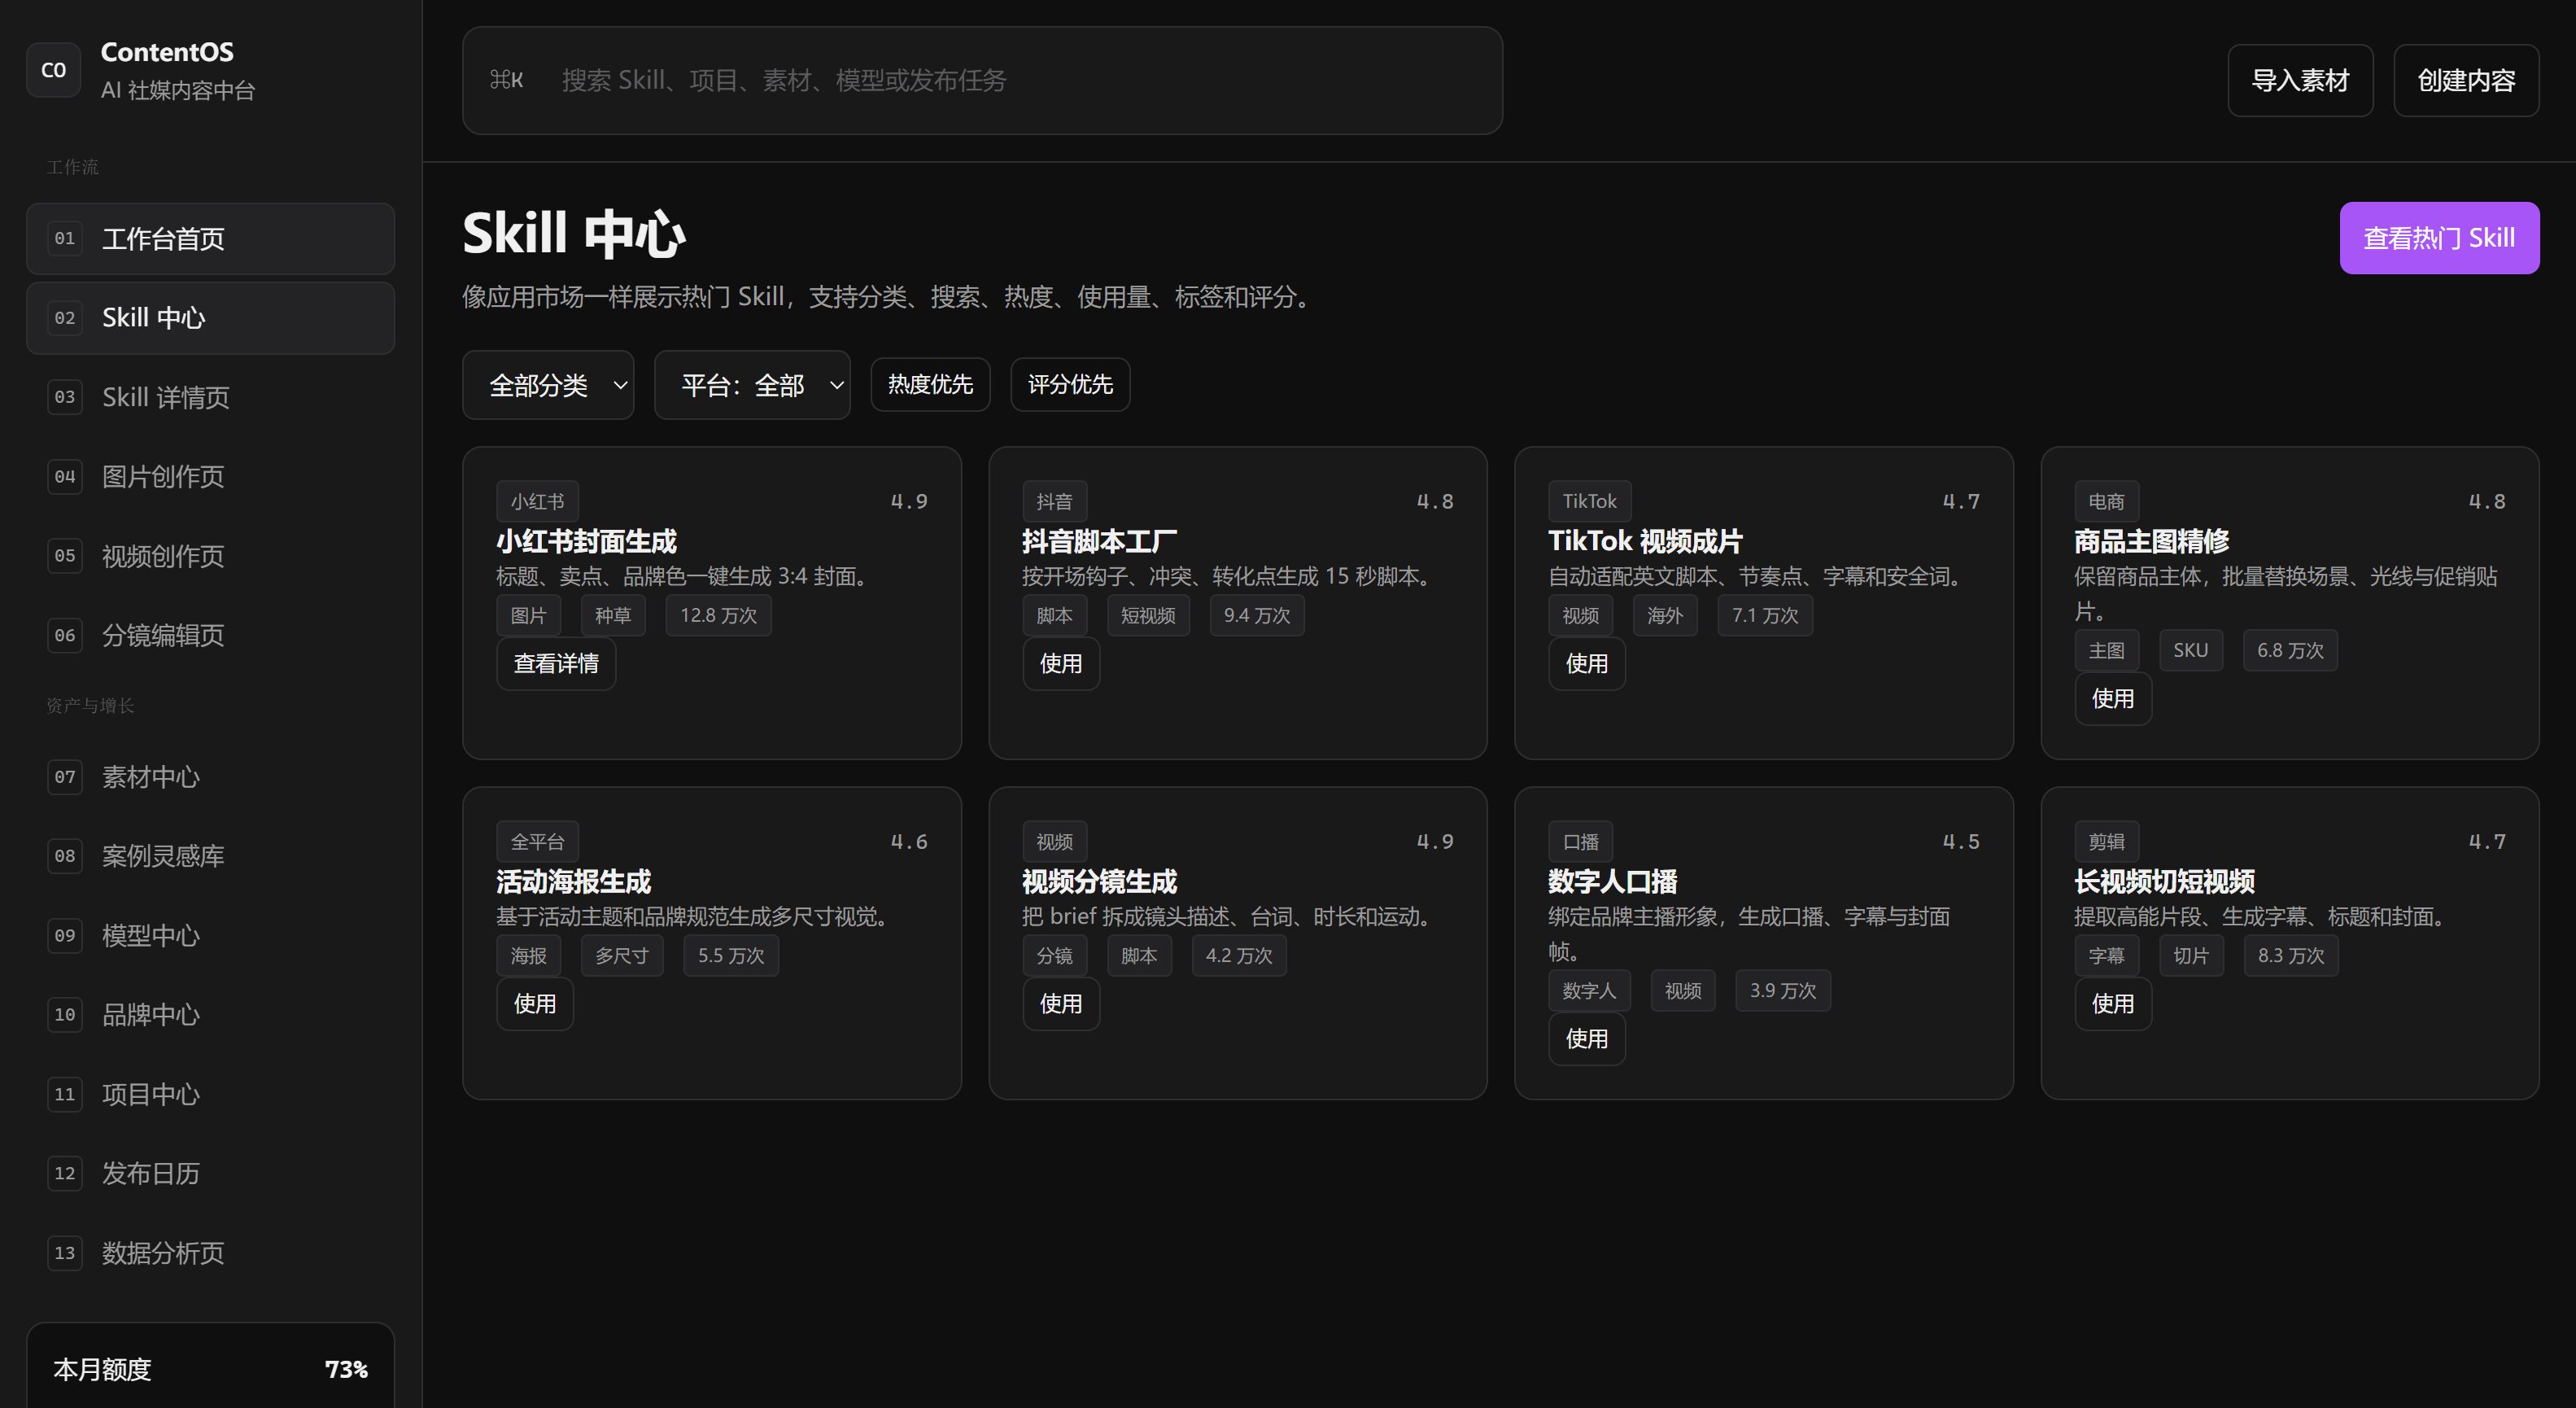
Task: Click 使用 on 视频分镜生成 card
Action: coord(1061,1004)
